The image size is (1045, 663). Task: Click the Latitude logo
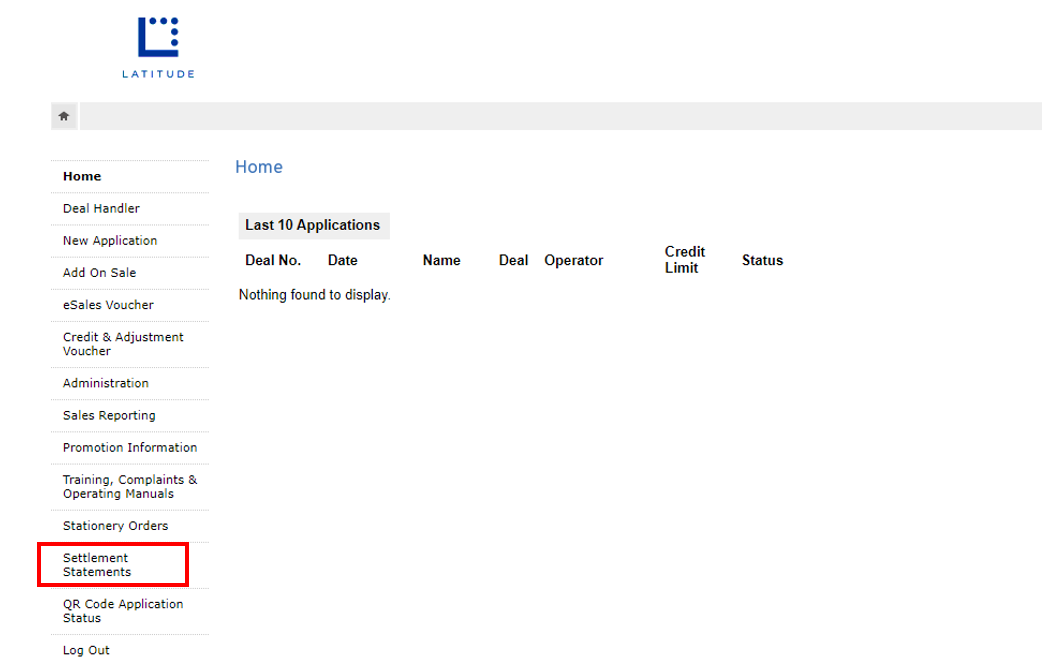158,47
